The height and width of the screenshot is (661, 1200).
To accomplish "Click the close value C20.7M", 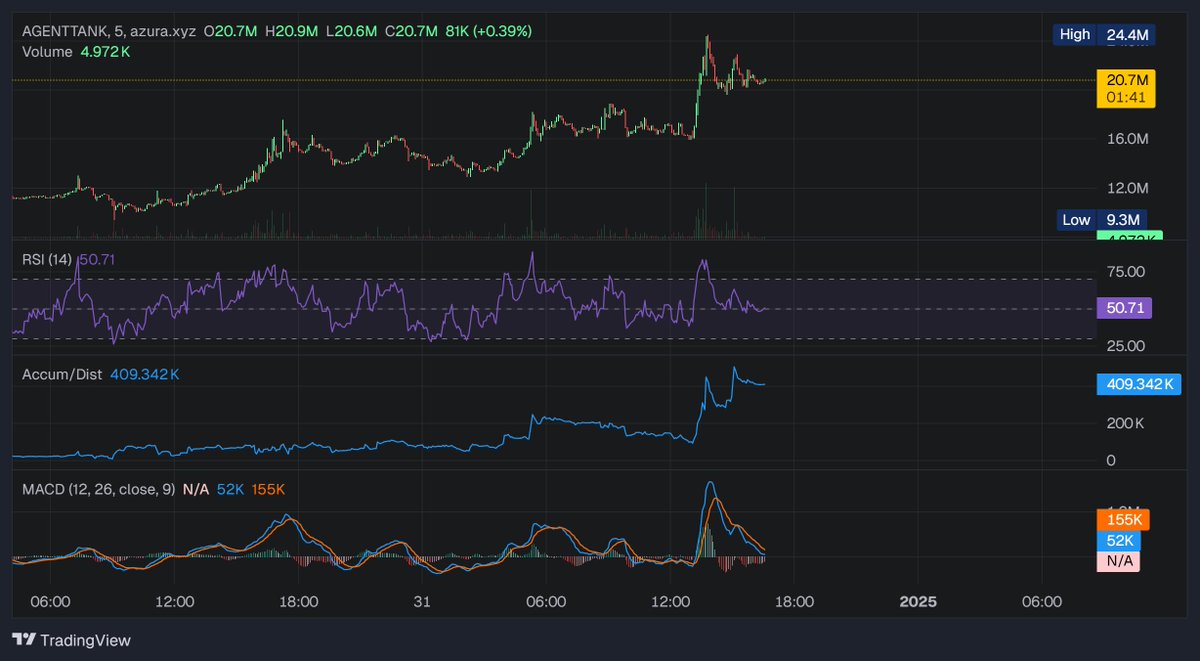I will point(410,31).
